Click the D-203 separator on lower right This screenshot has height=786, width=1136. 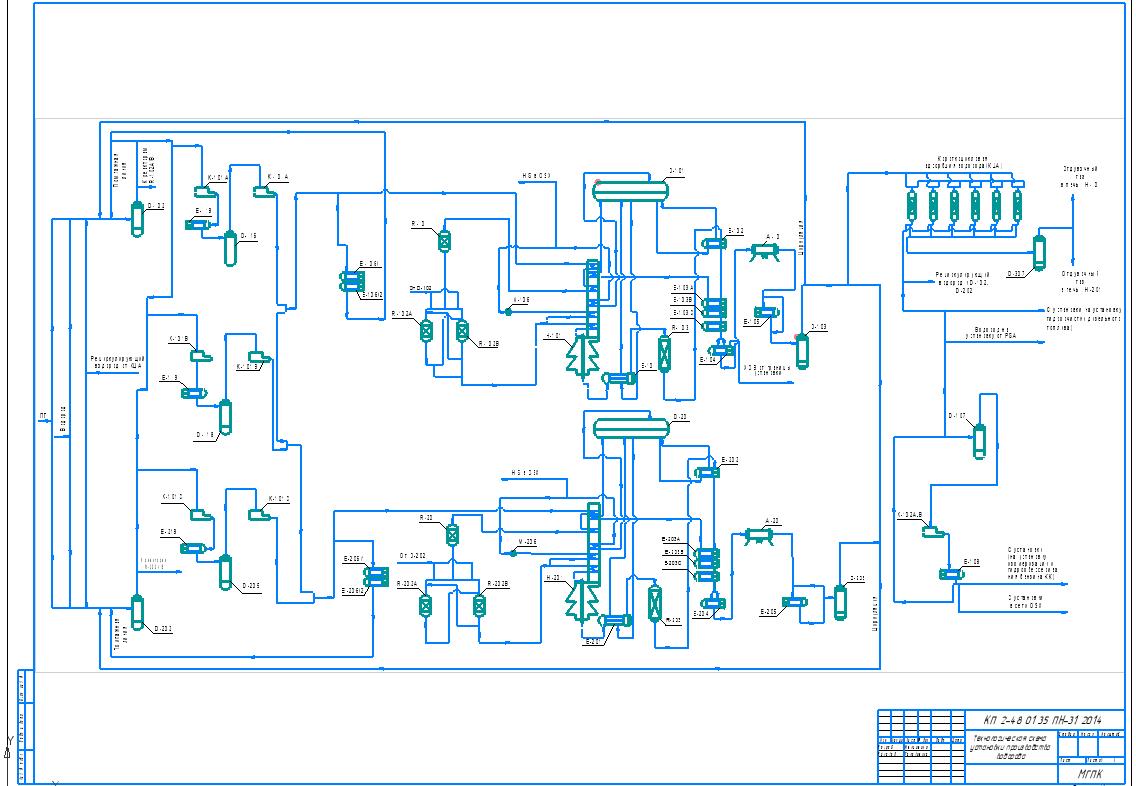click(x=840, y=600)
